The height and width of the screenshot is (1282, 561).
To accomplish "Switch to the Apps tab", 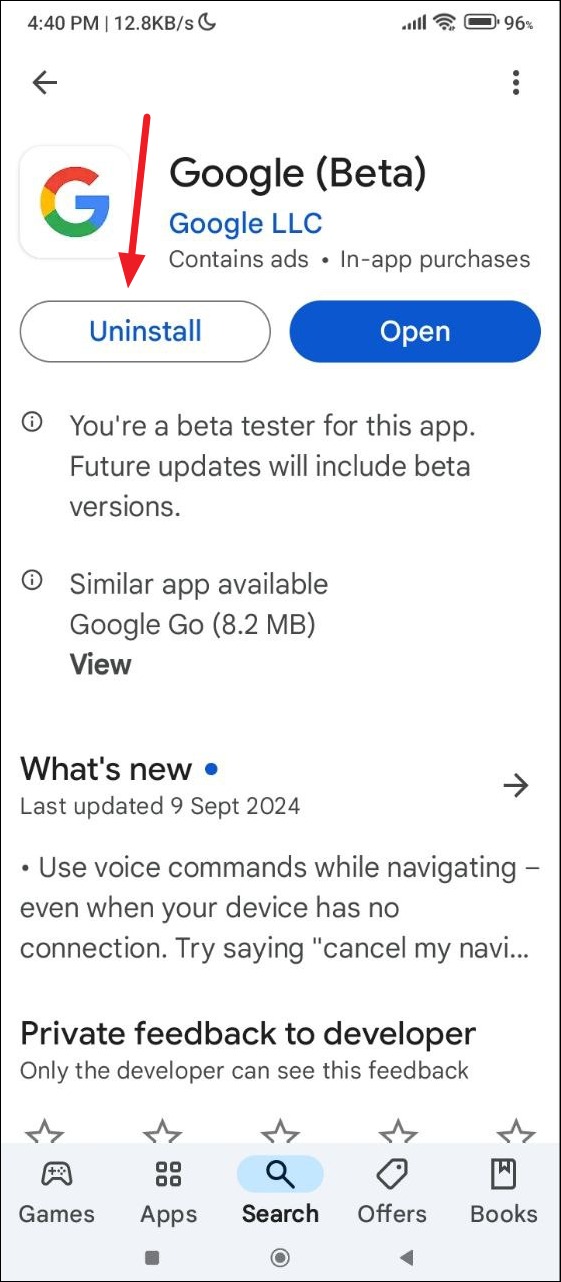I will click(x=169, y=1191).
